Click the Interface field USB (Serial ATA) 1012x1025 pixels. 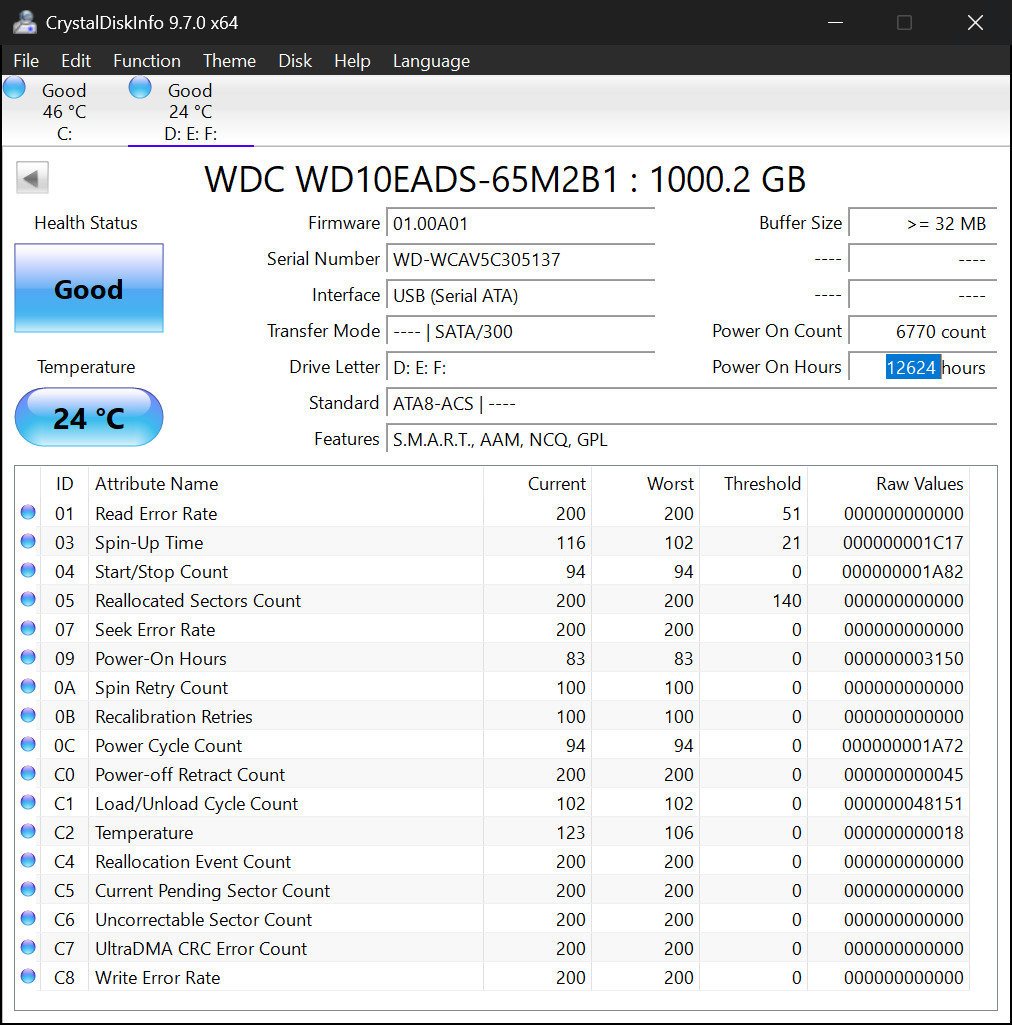pos(520,295)
